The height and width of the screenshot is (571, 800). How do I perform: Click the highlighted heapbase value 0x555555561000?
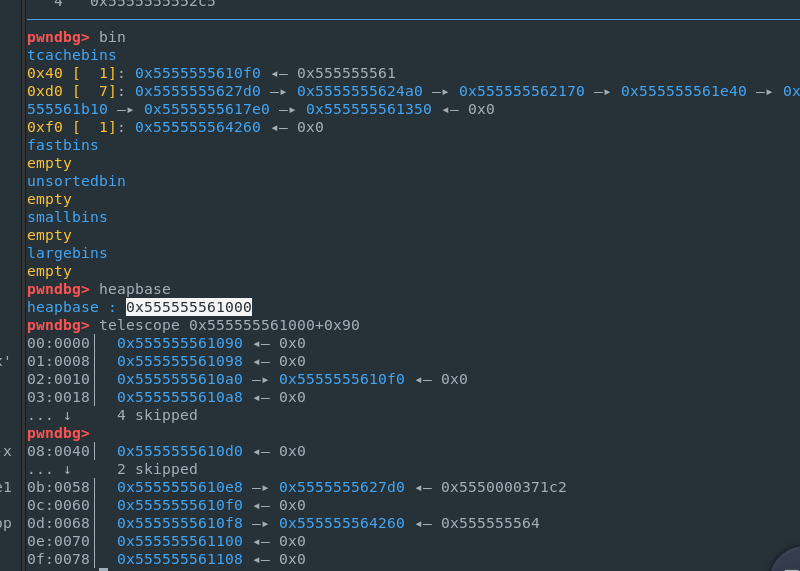point(189,307)
